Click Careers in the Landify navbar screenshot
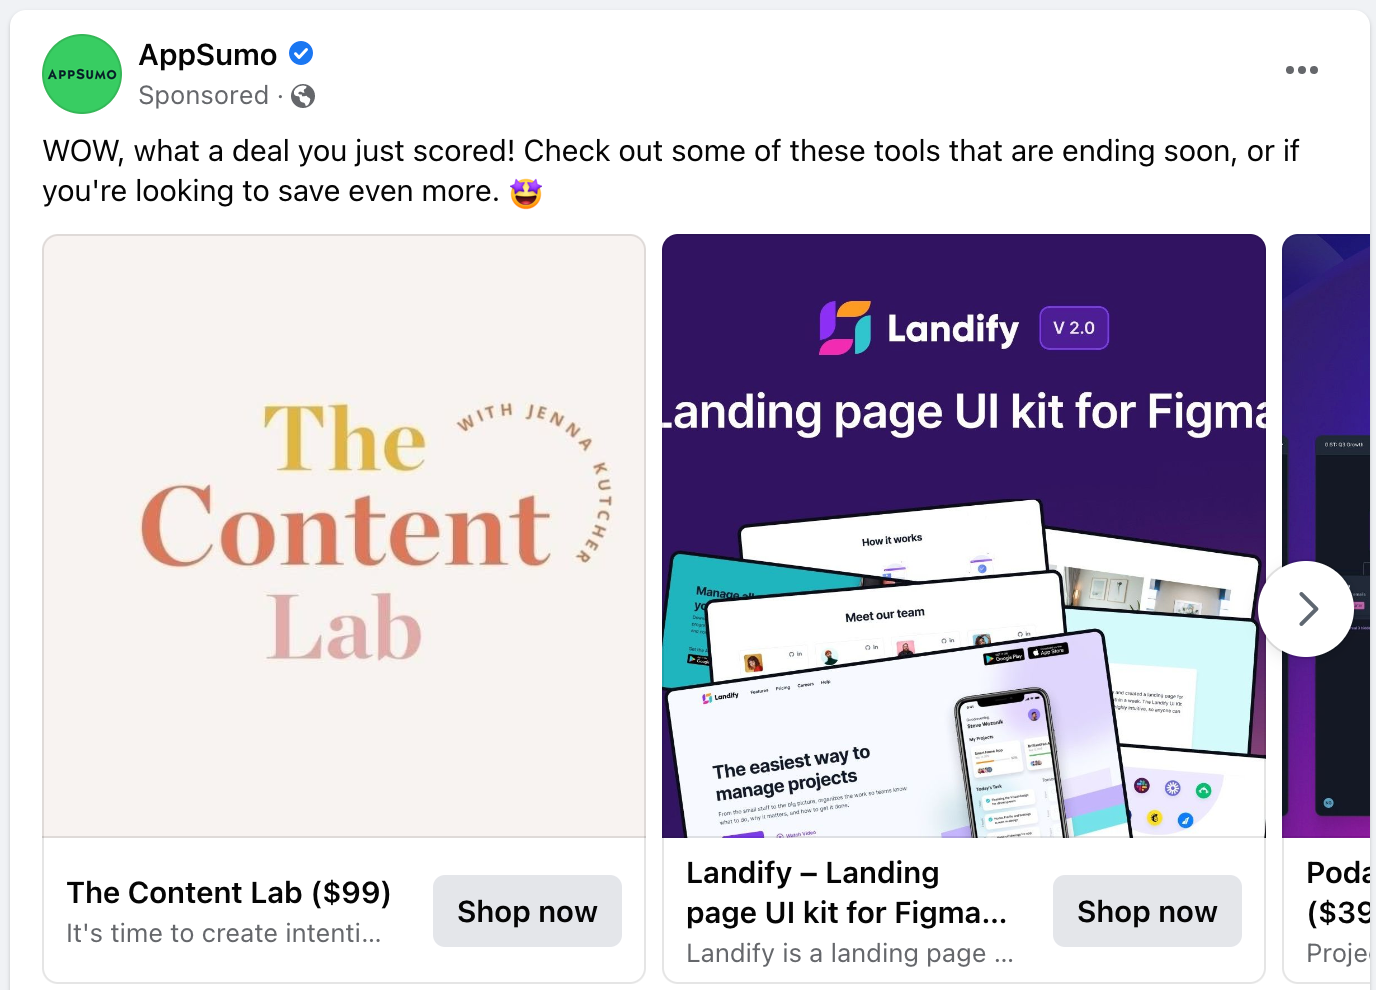Screen dimensions: 1376x990 (x=805, y=684)
